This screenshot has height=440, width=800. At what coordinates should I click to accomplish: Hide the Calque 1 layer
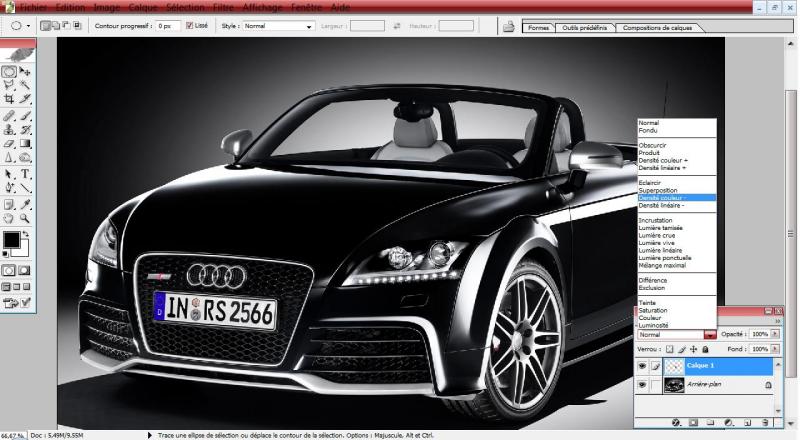point(642,366)
